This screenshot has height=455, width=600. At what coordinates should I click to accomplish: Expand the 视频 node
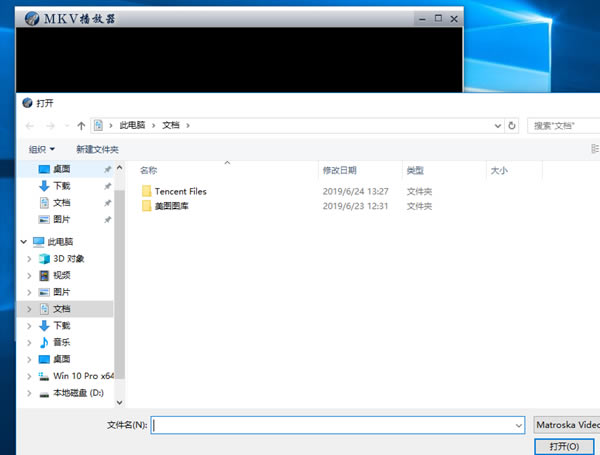(29, 276)
